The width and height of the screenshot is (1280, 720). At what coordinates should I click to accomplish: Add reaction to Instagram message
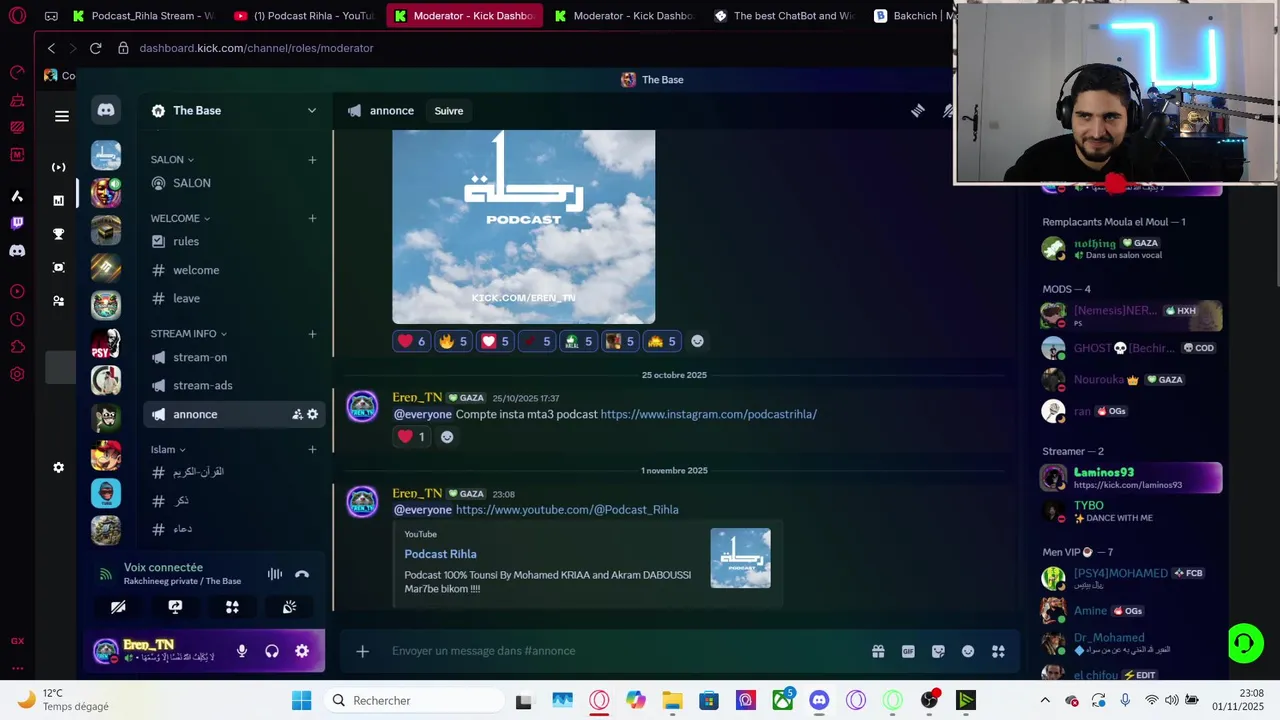[x=447, y=437]
